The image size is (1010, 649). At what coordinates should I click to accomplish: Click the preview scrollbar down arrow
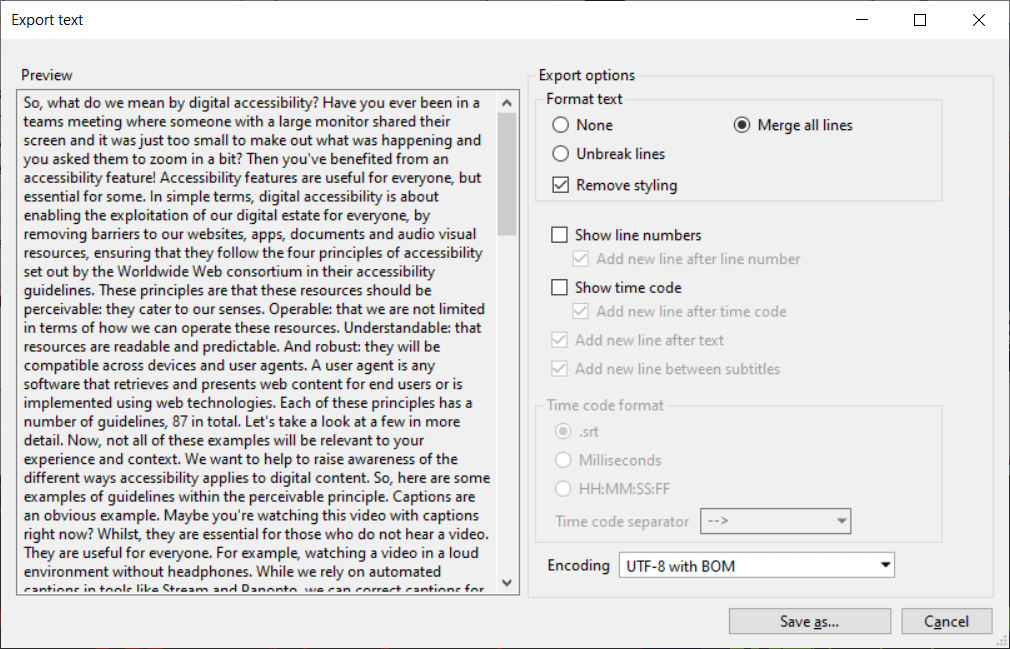tap(507, 583)
